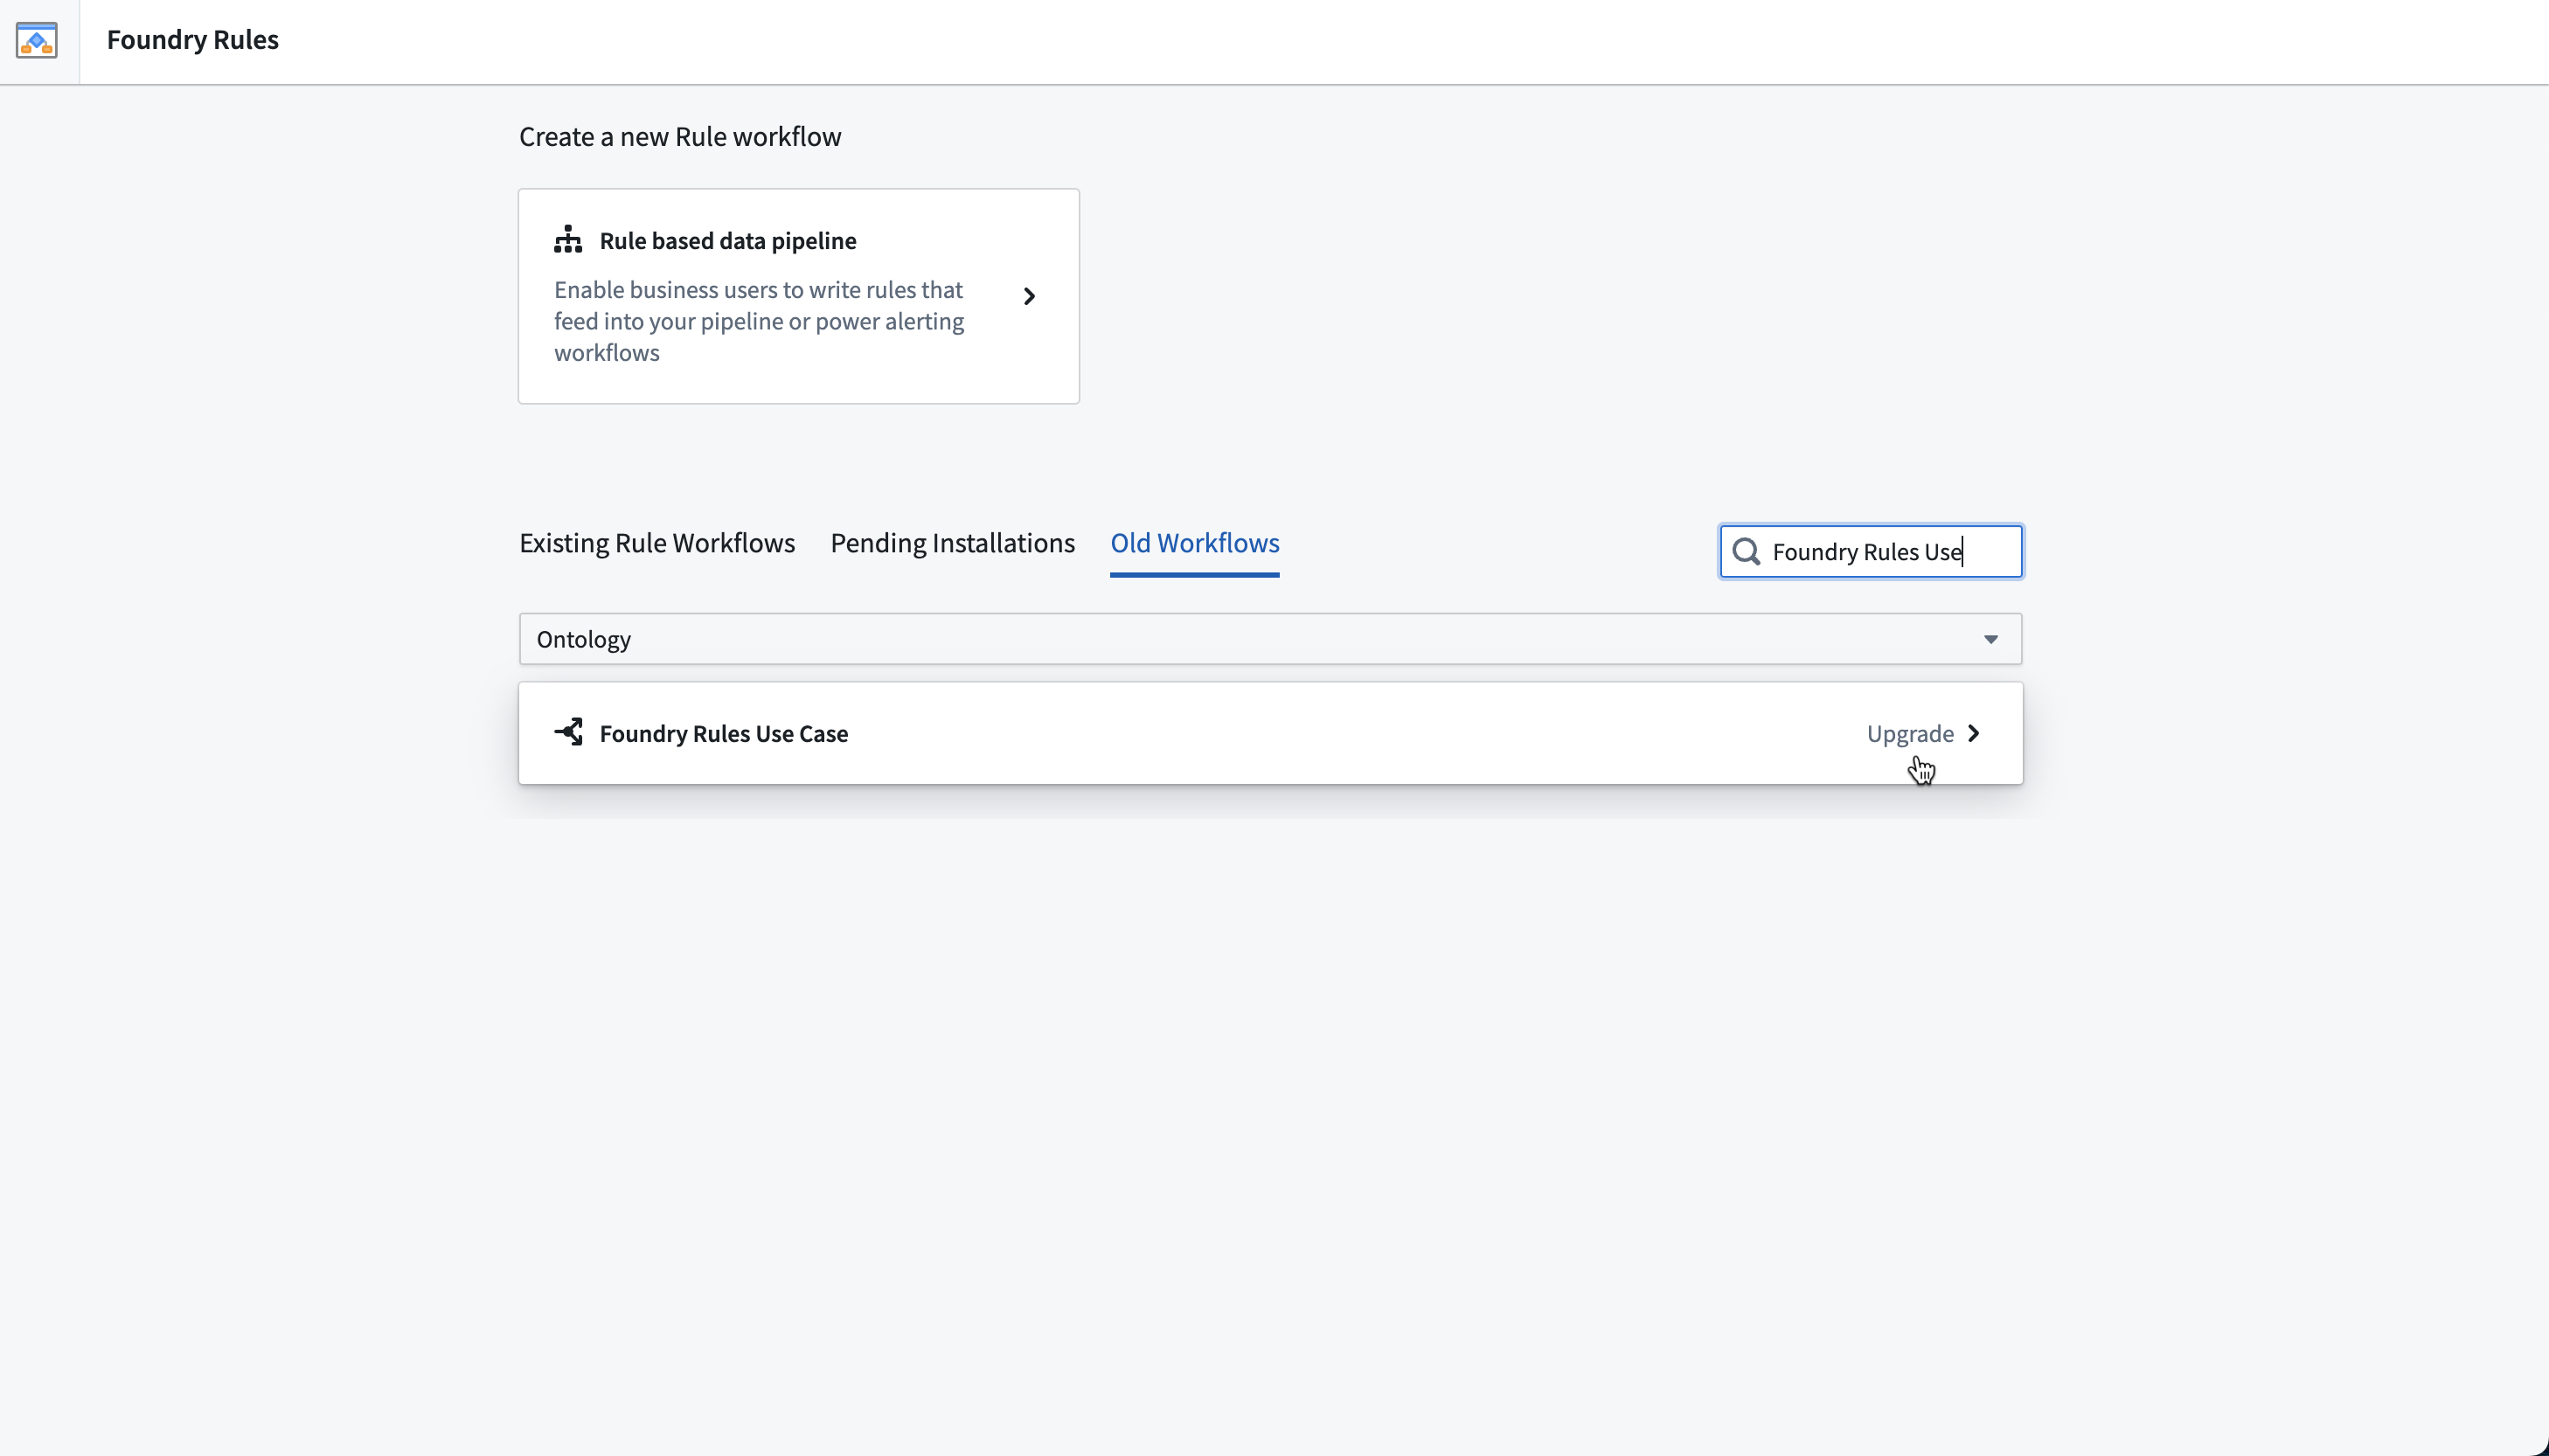Click the magnifier icon in the search box
Image resolution: width=2549 pixels, height=1456 pixels.
(x=1746, y=552)
